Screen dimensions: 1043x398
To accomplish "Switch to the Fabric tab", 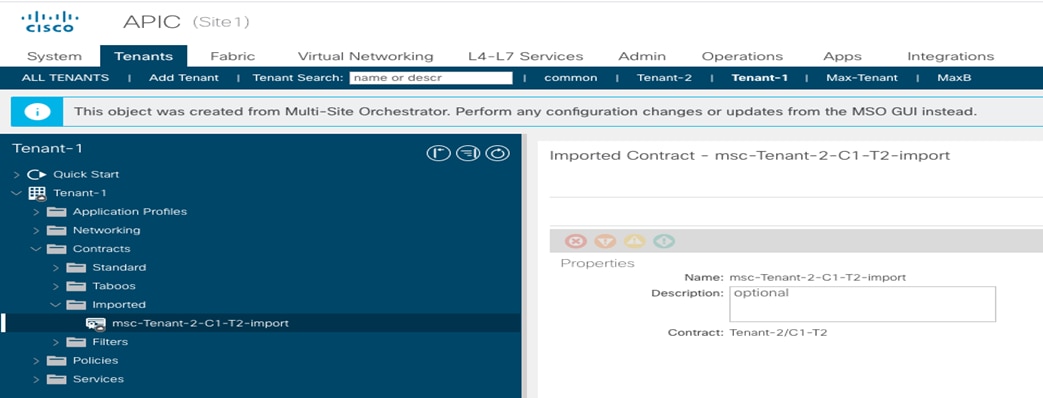I will [232, 57].
